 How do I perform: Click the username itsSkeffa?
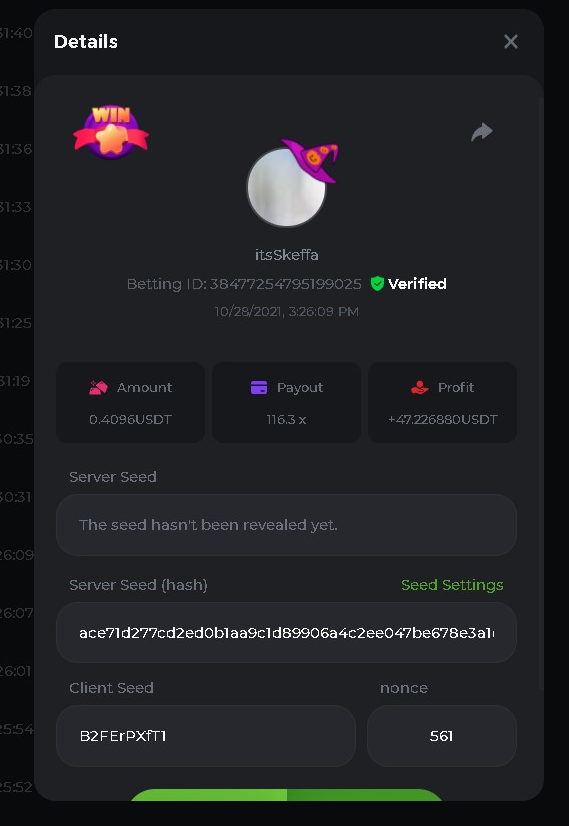coord(287,255)
